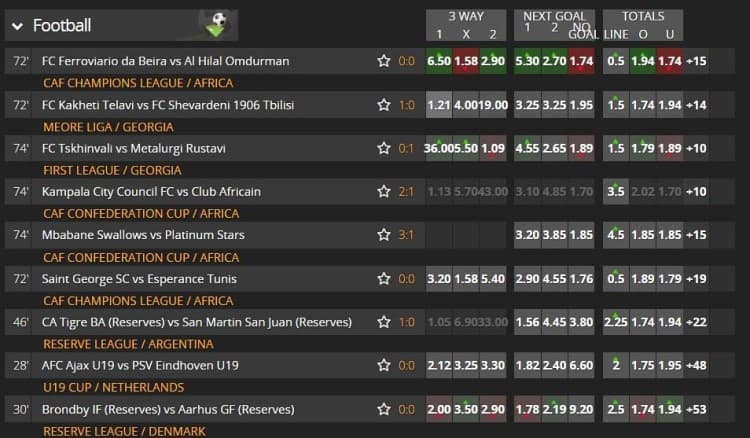Favorite FC Kakheti Telavi match star
Image resolution: width=750 pixels, height=438 pixels.
[384, 105]
